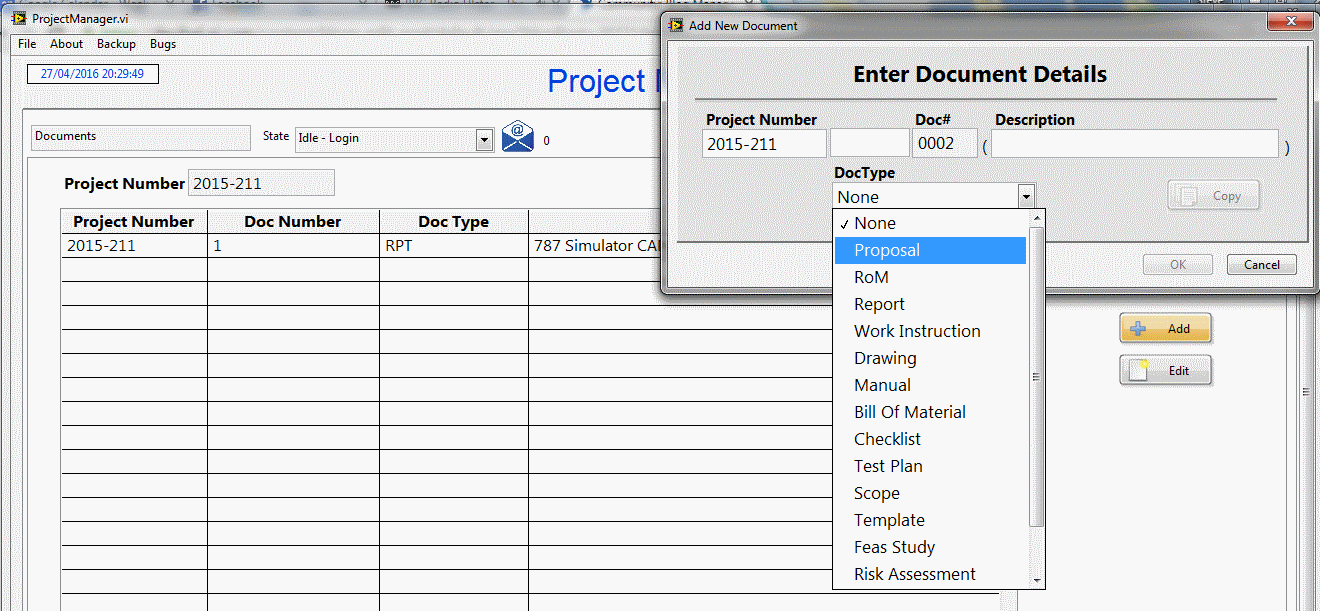Viewport: 1320px width, 611px height.
Task: Select RoM document type
Action: click(x=931, y=277)
